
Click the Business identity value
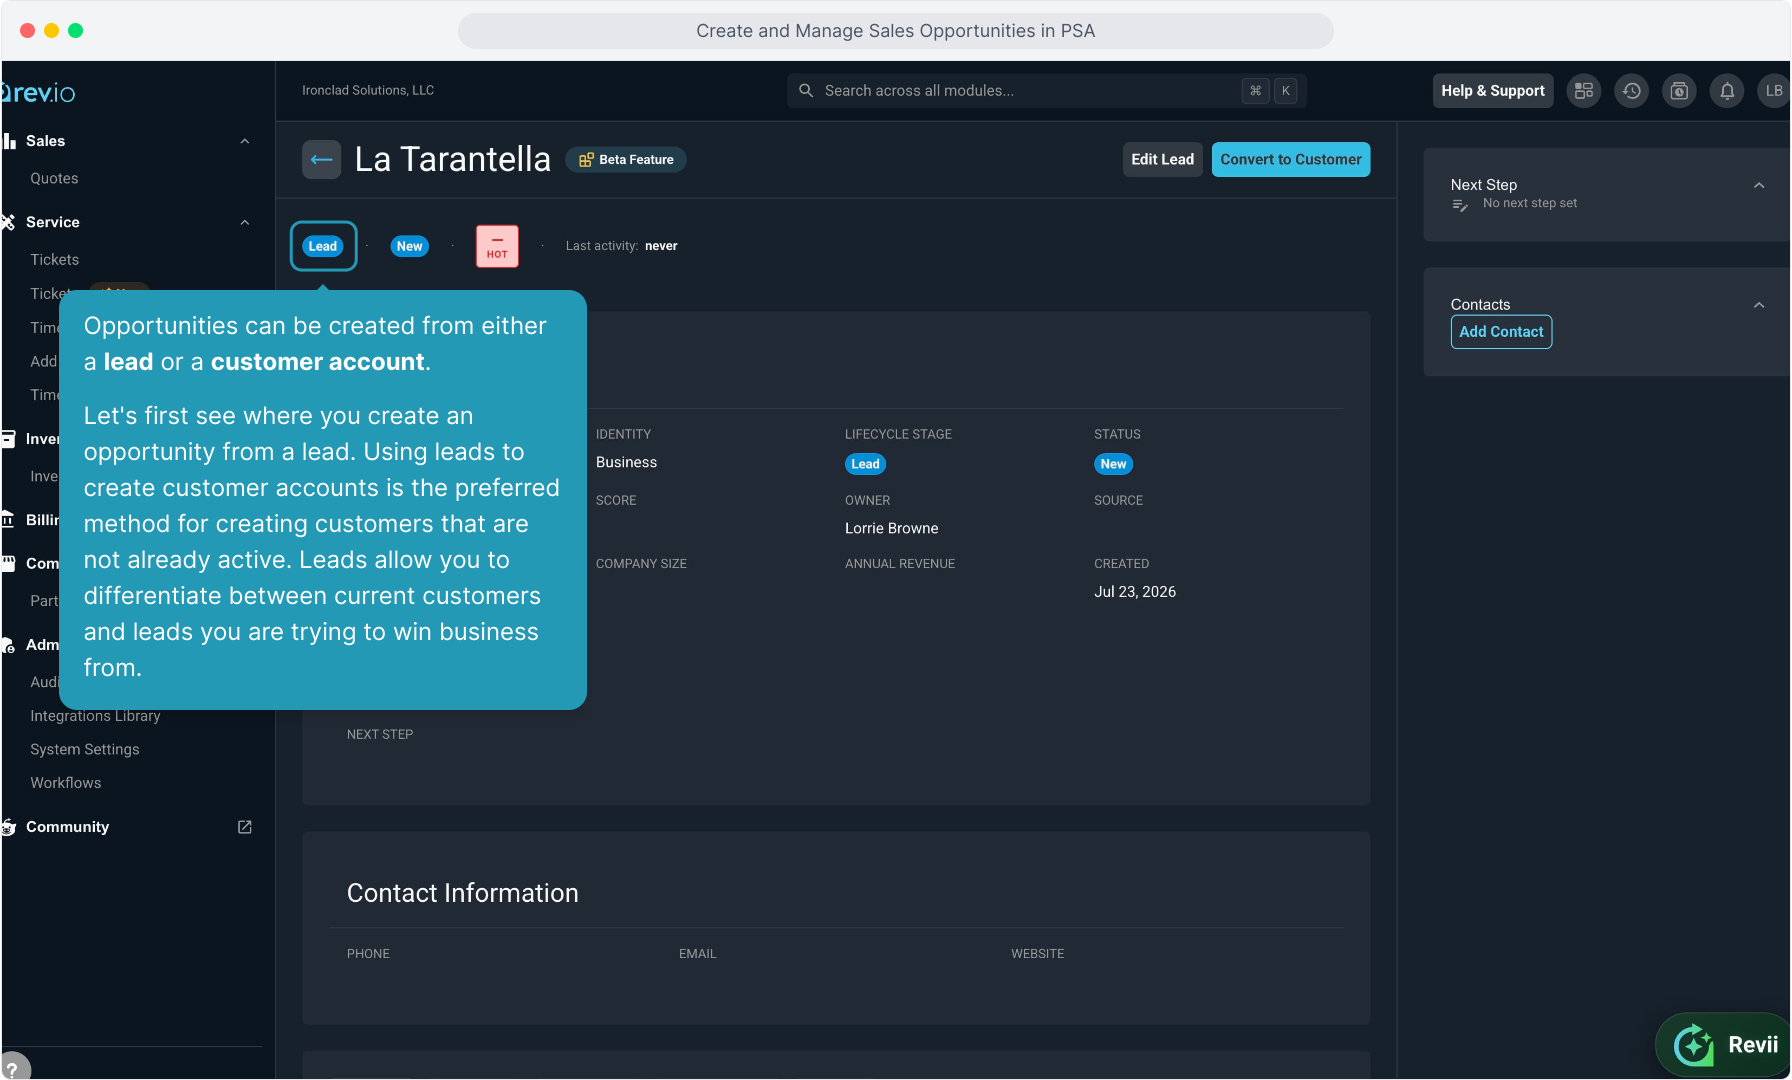[627, 462]
